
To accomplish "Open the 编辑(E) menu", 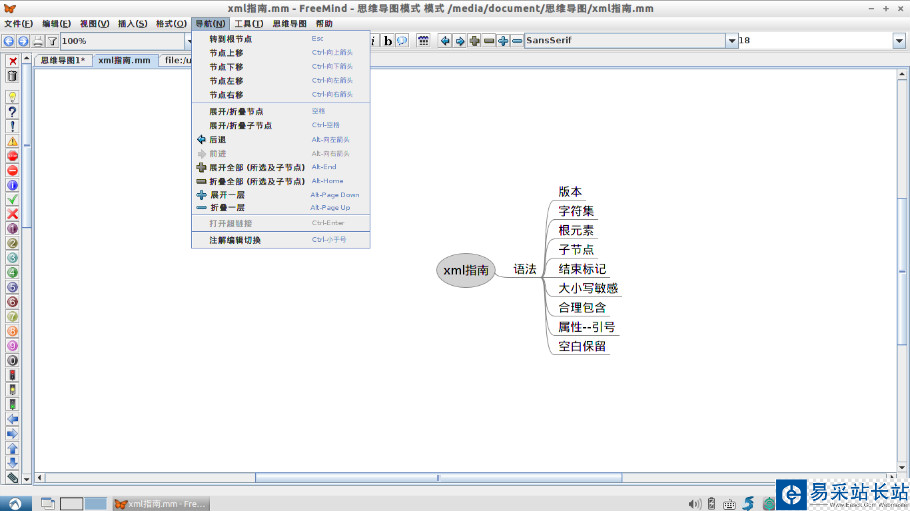I will pyautogui.click(x=56, y=24).
